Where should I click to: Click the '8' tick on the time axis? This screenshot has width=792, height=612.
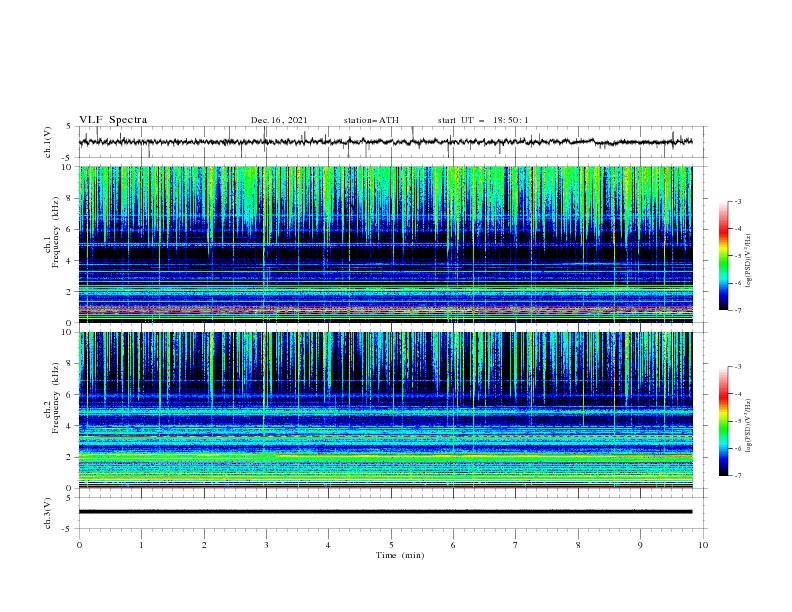(x=578, y=545)
